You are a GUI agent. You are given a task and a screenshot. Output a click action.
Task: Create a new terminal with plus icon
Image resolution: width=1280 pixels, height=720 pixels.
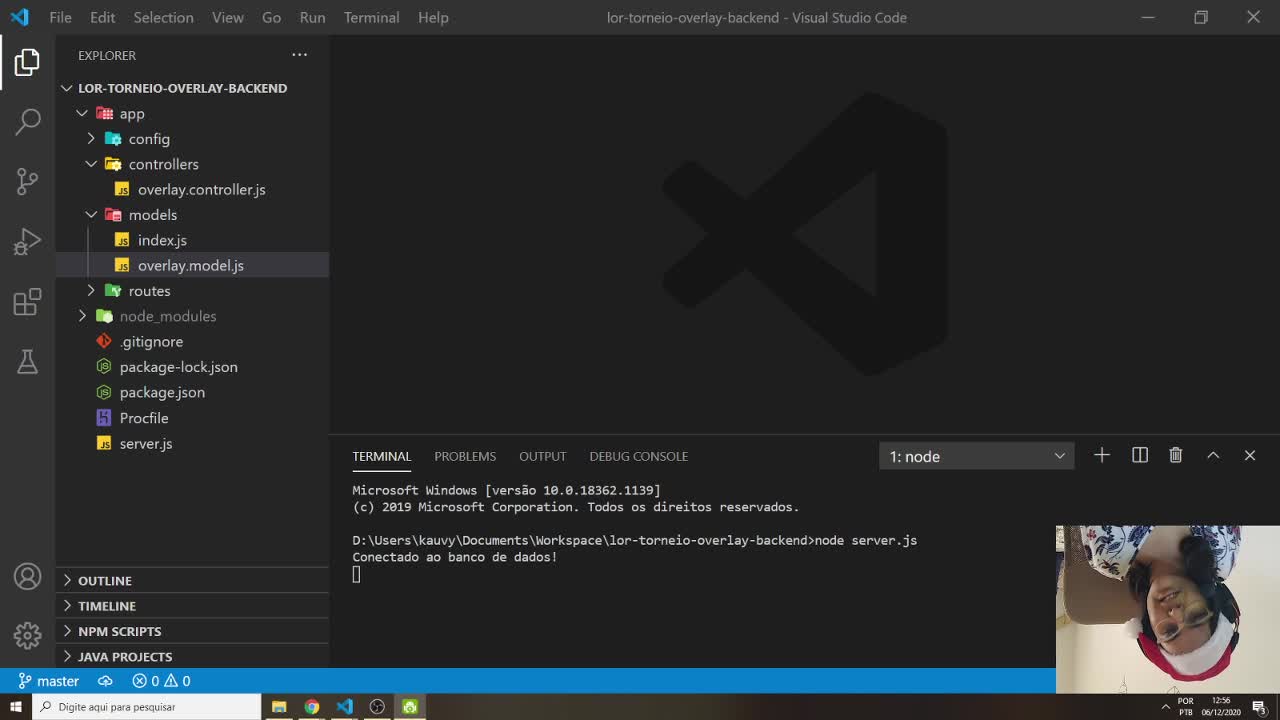[x=1101, y=455]
